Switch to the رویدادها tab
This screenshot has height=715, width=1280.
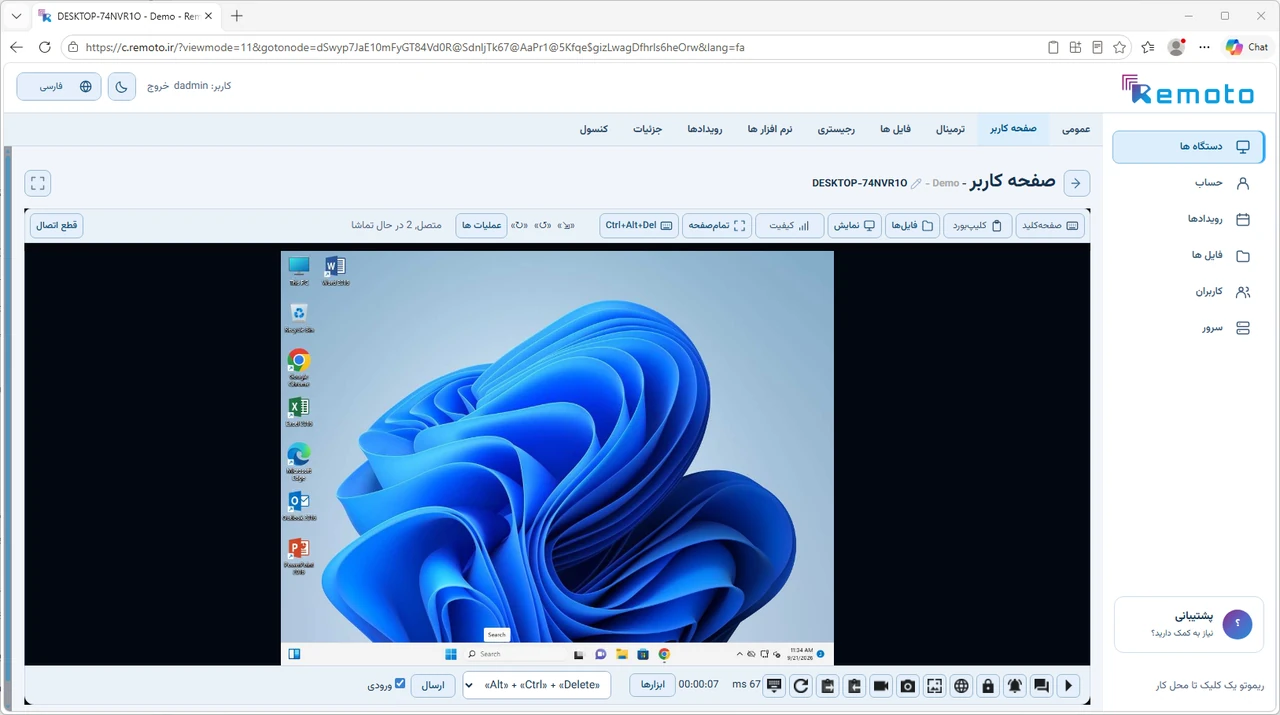click(705, 129)
